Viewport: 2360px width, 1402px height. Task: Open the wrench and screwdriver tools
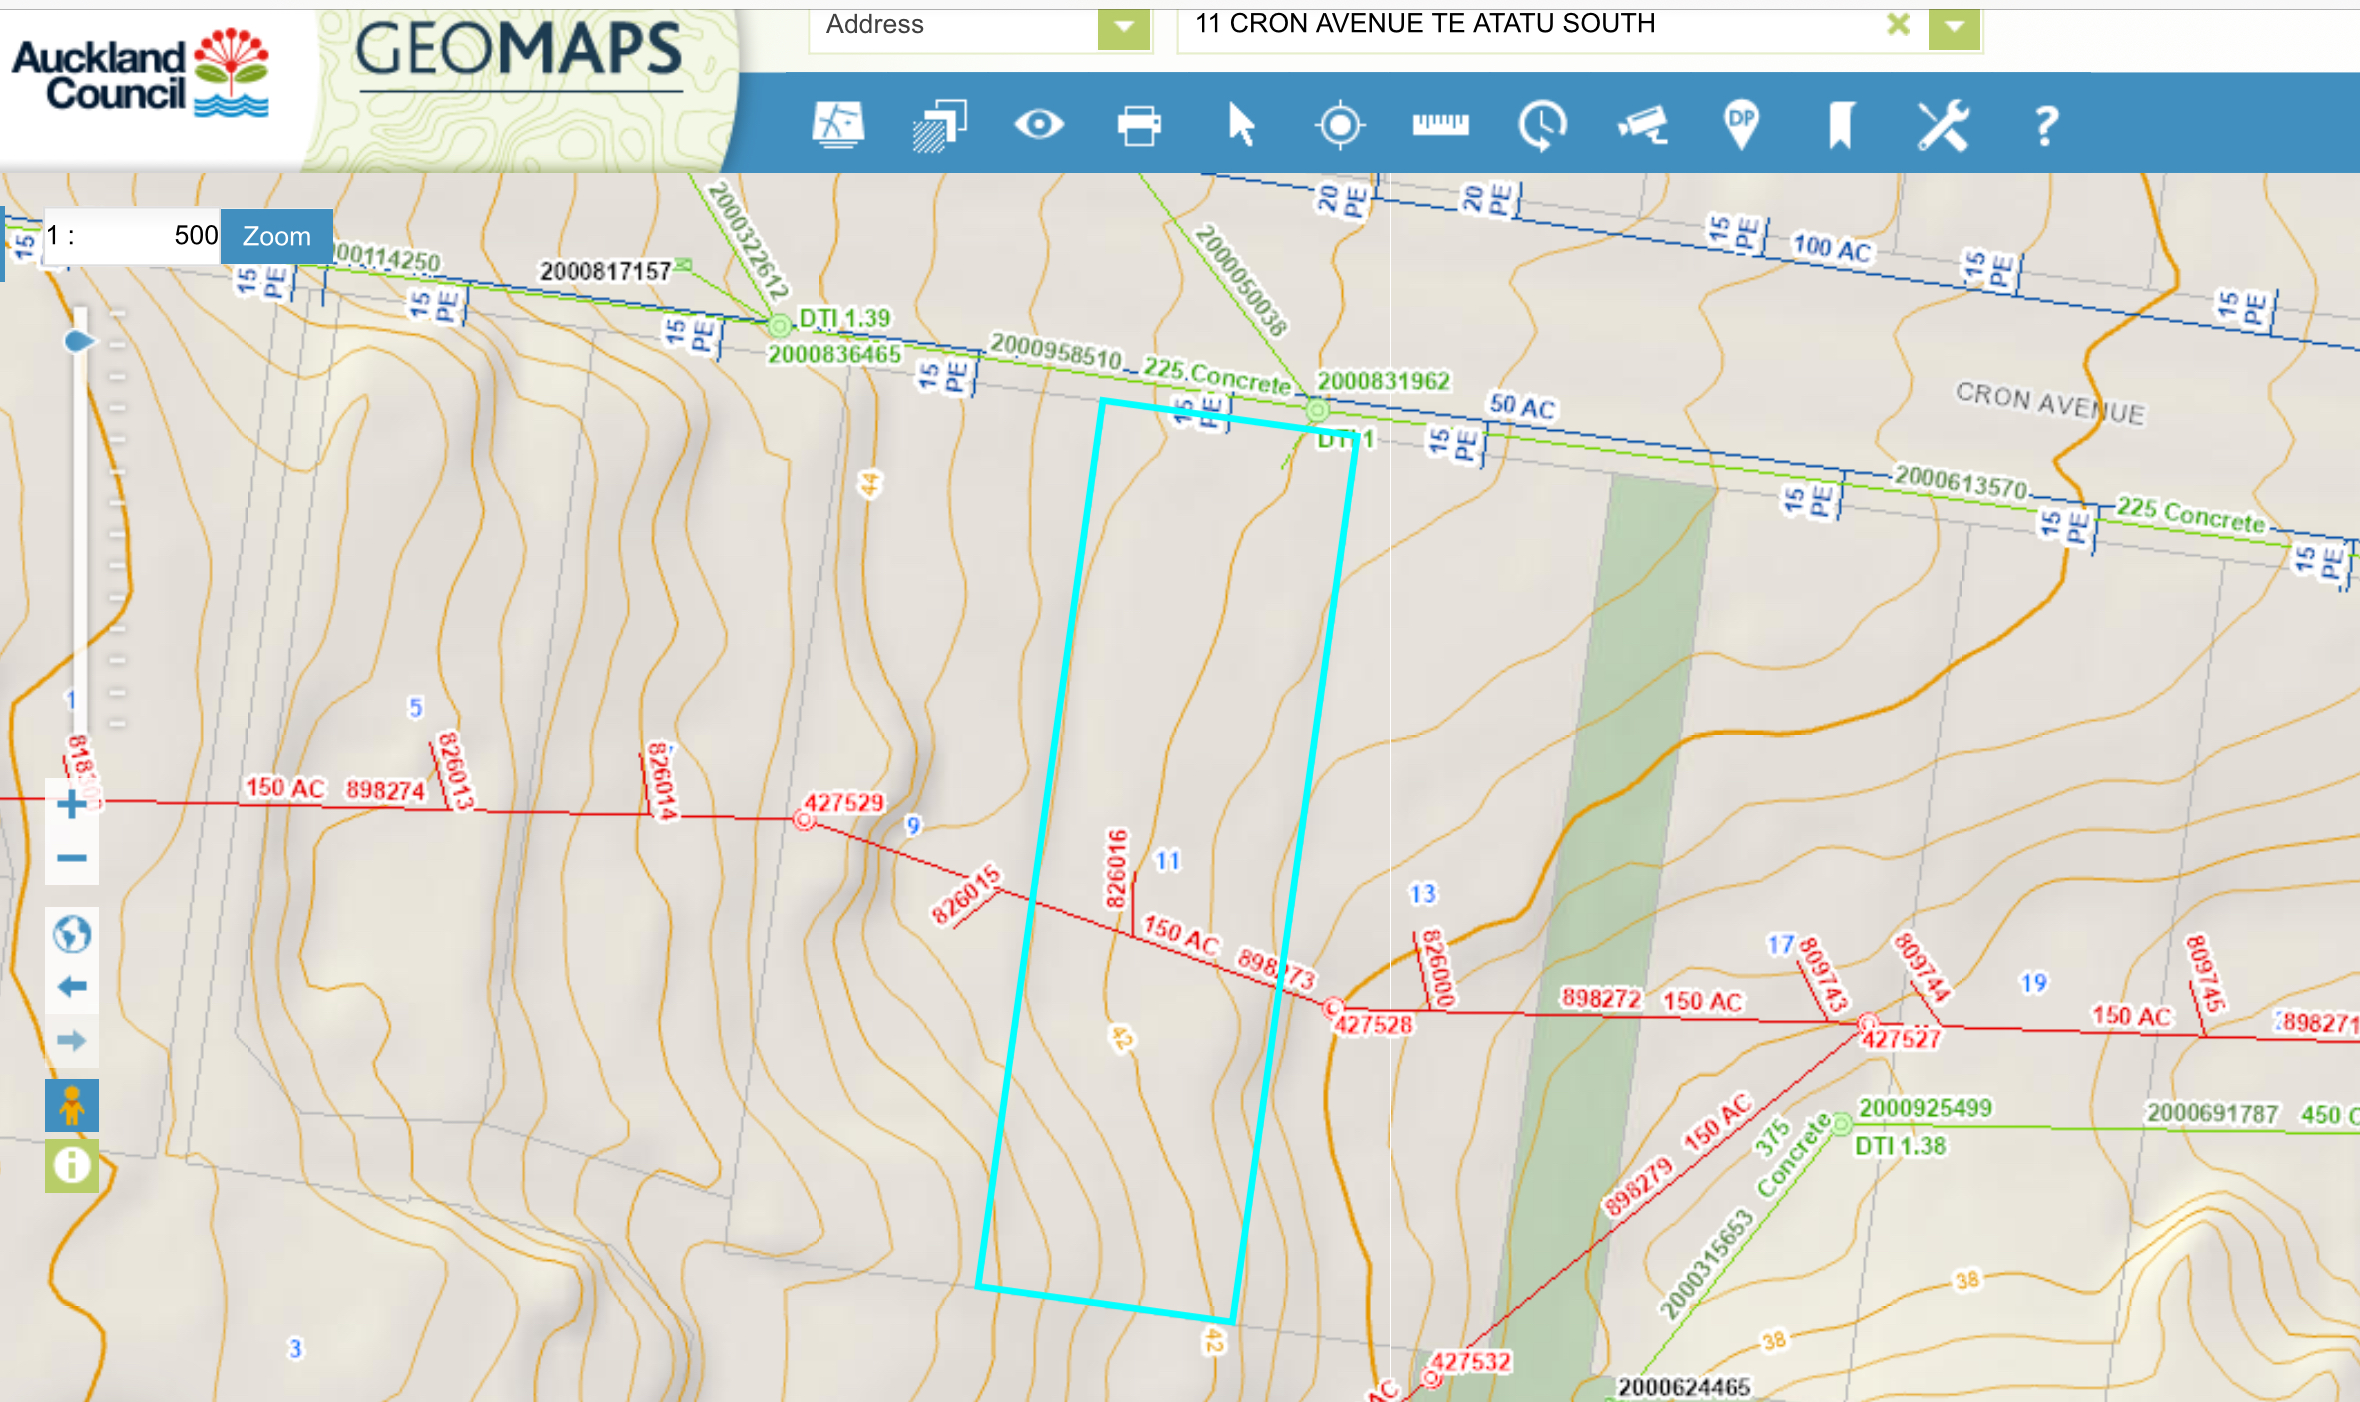(1942, 125)
